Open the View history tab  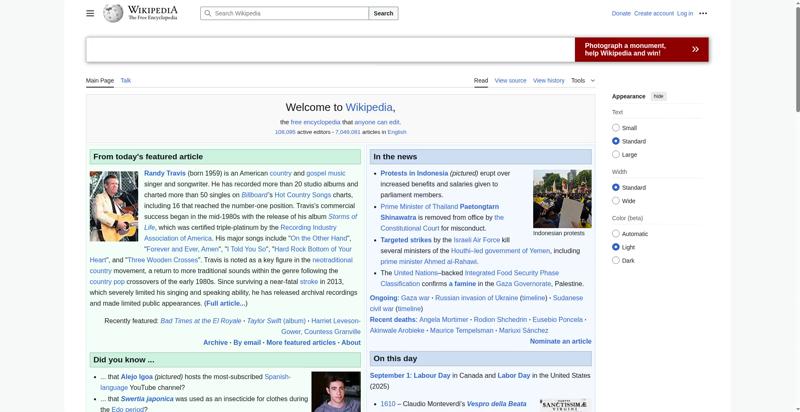(548, 81)
